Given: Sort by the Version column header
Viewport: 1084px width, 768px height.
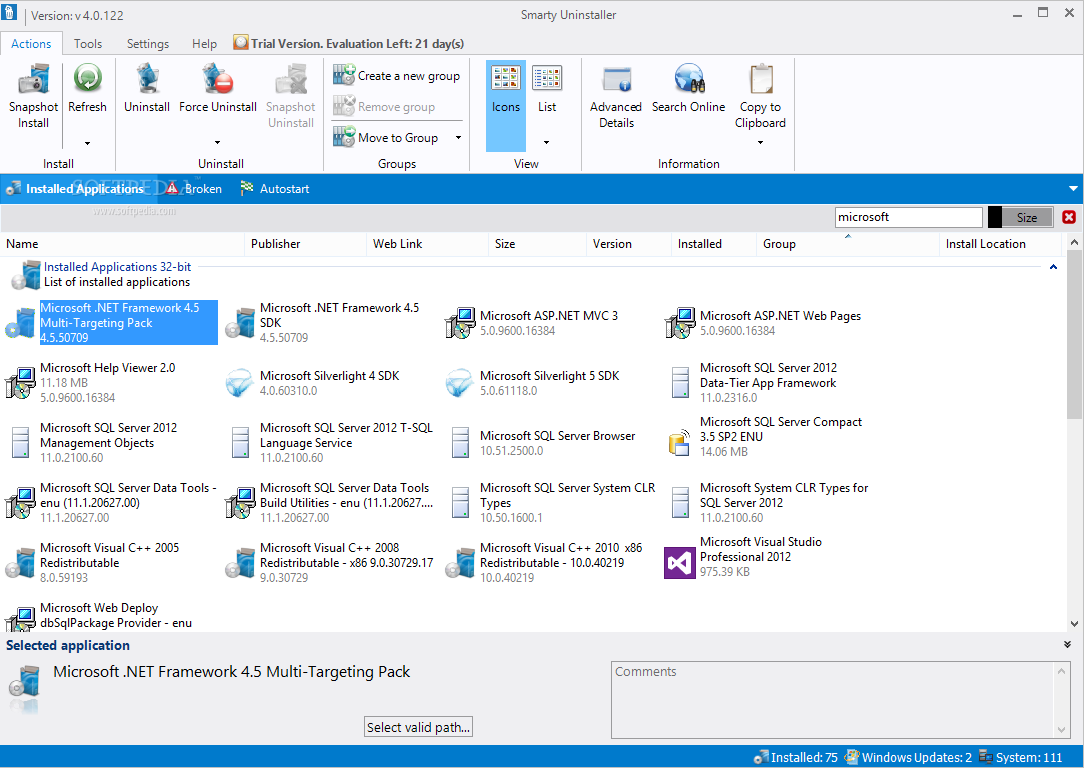Looking at the screenshot, I should click(628, 243).
